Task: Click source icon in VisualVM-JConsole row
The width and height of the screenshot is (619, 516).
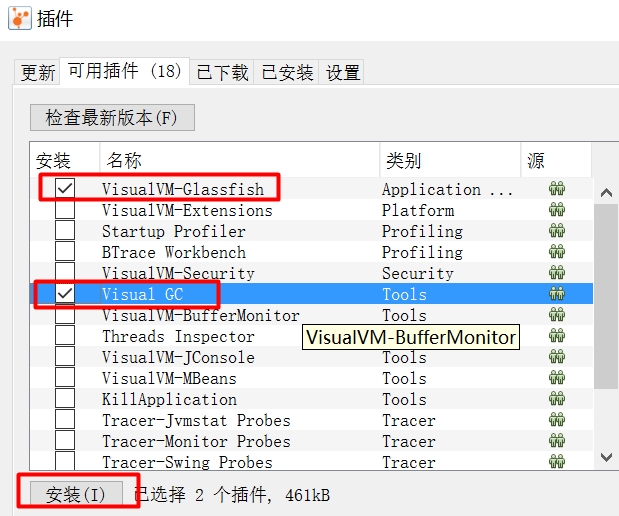Action: coord(557,357)
